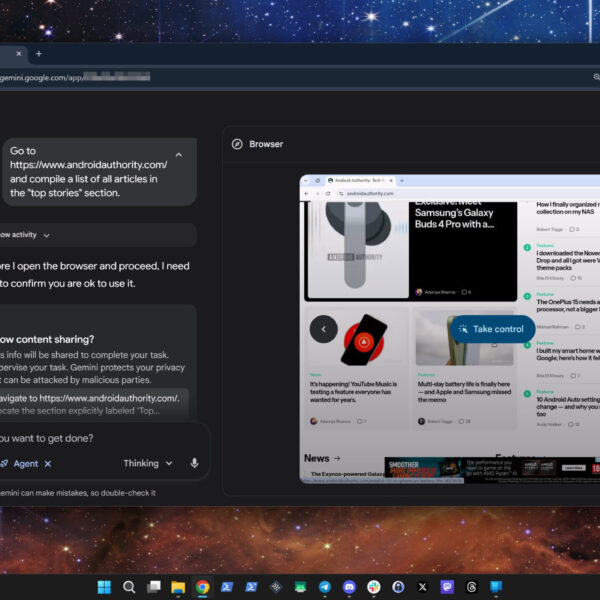Open the YouTube Music feature article
Viewport: 600px width, 600px height.
pos(353,392)
